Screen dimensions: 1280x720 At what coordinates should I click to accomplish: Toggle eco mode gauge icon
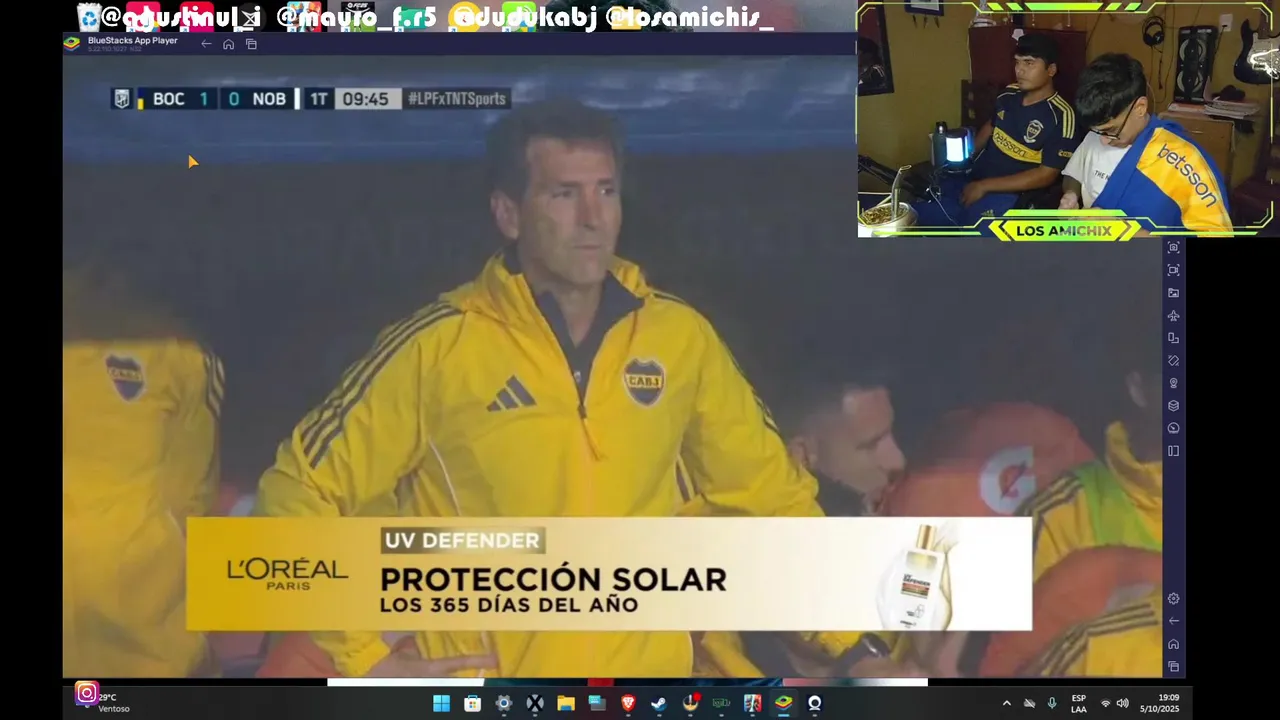[x=1174, y=428]
